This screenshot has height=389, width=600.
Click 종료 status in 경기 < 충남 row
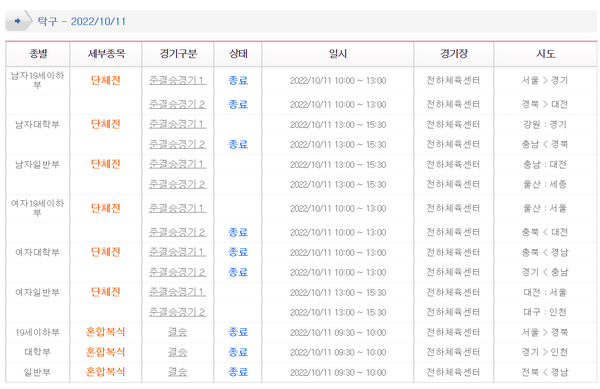238,272
